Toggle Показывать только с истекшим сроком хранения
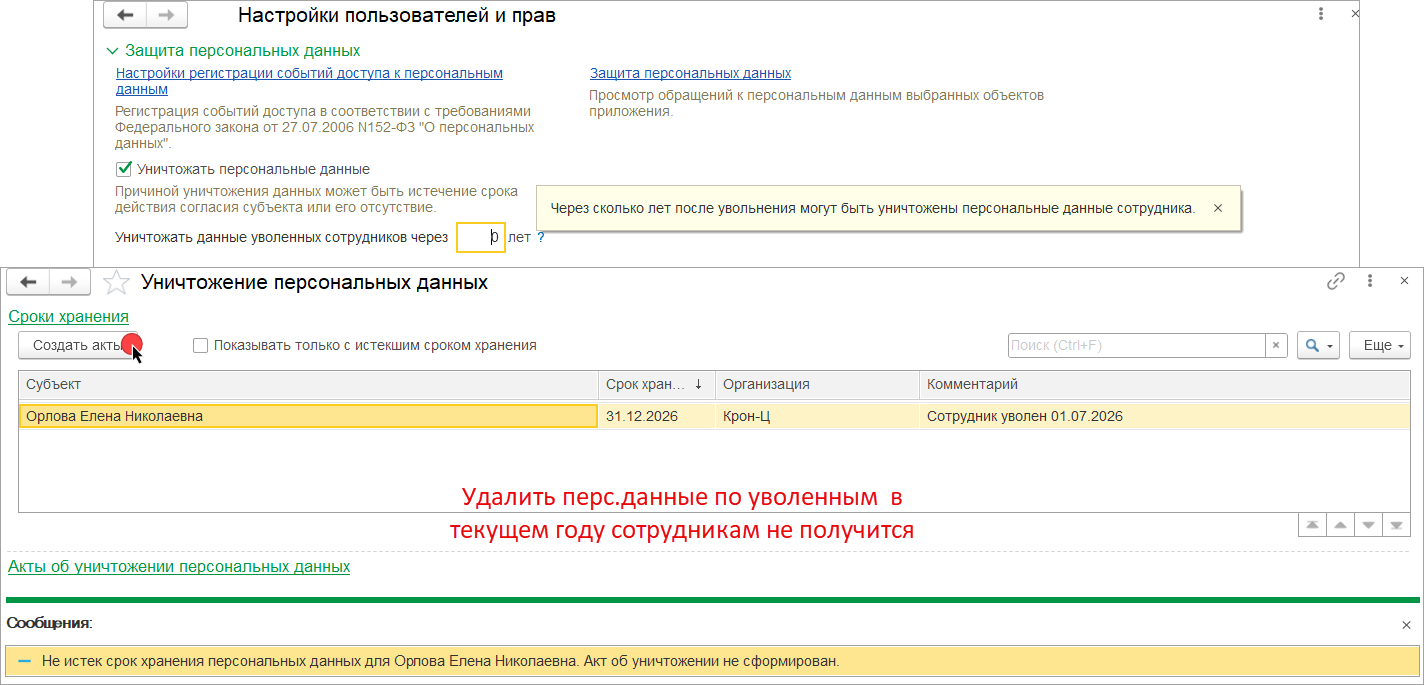This screenshot has width=1424, height=685. [x=200, y=345]
